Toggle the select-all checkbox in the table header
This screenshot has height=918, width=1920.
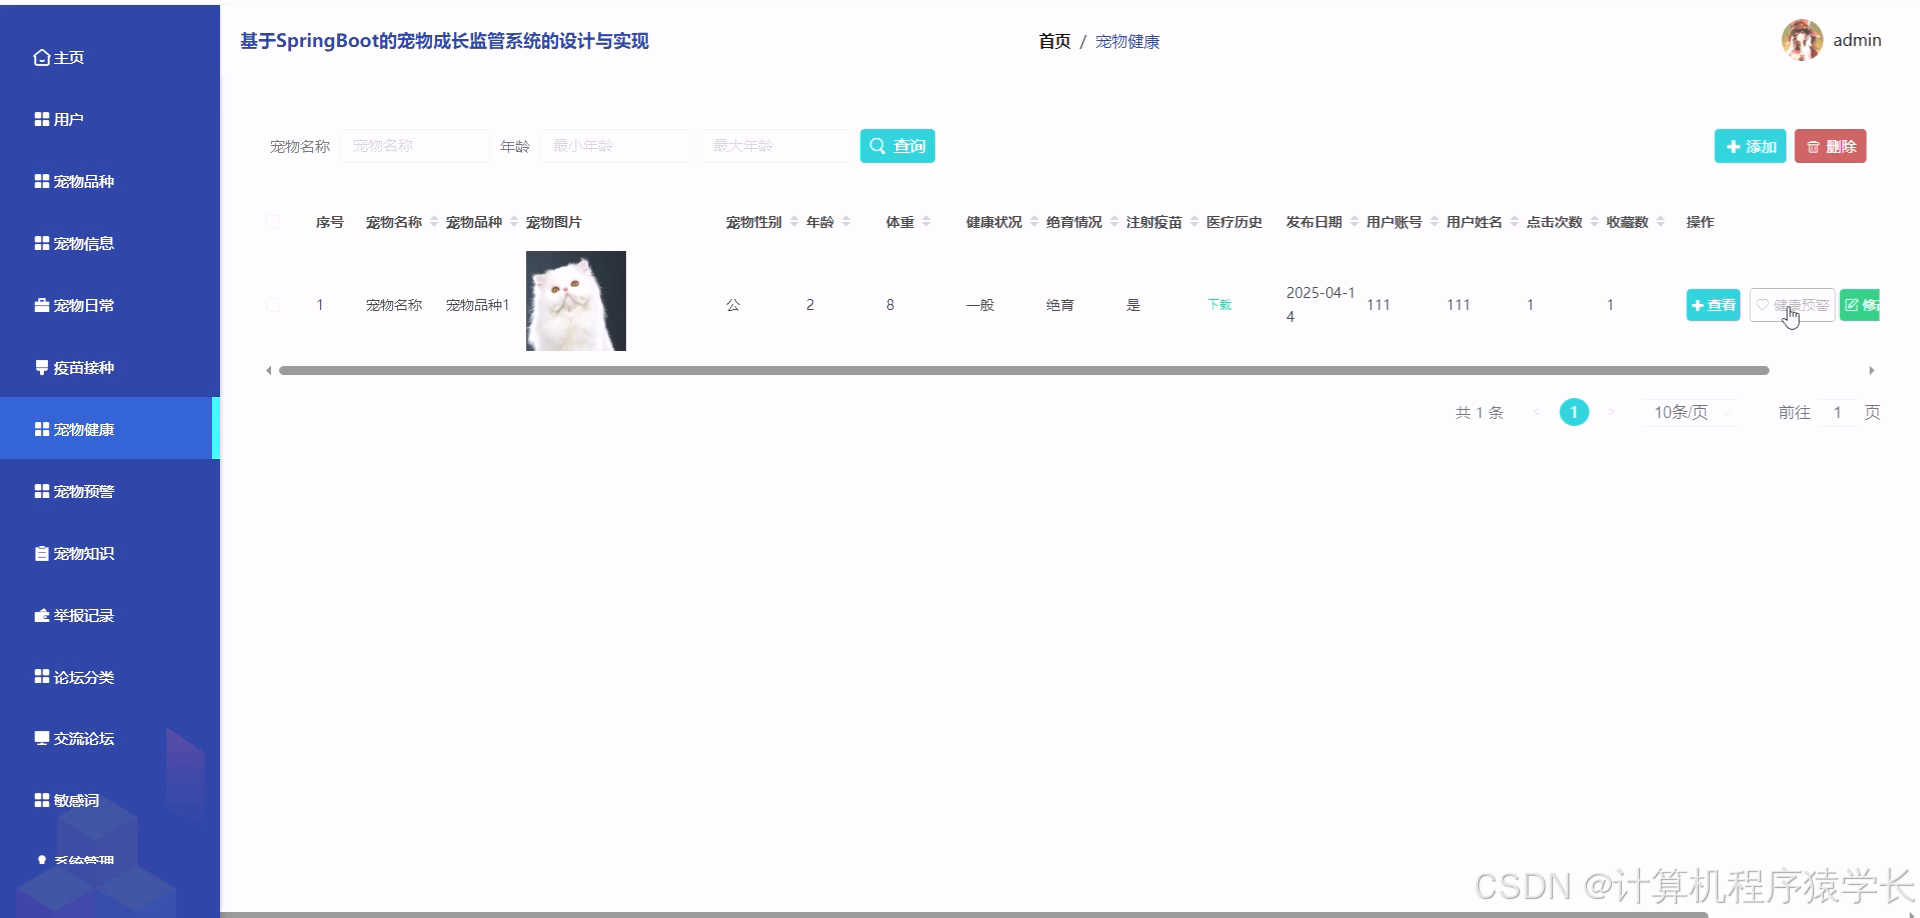coord(273,221)
